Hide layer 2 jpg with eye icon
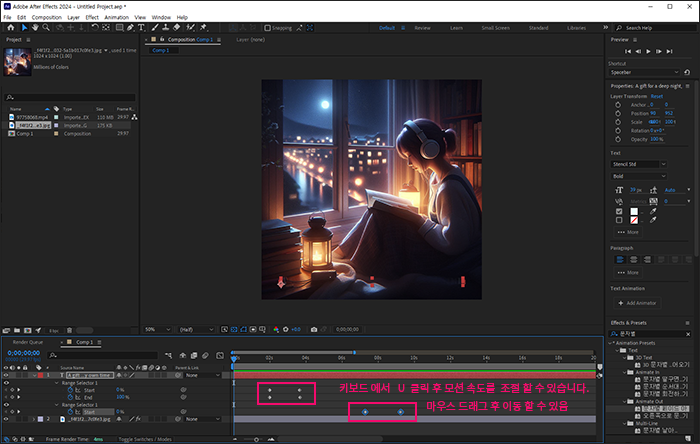Image resolution: width=700 pixels, height=444 pixels. (6, 419)
